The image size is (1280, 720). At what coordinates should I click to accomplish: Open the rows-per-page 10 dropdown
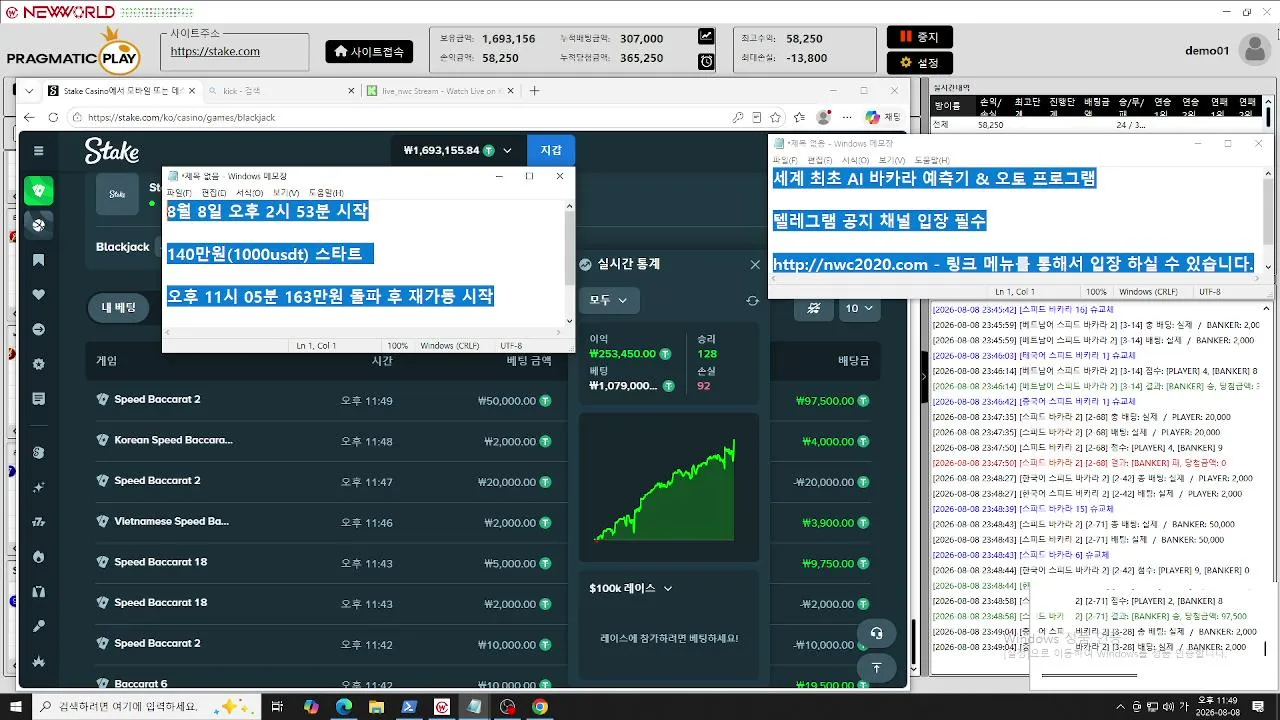click(x=859, y=308)
